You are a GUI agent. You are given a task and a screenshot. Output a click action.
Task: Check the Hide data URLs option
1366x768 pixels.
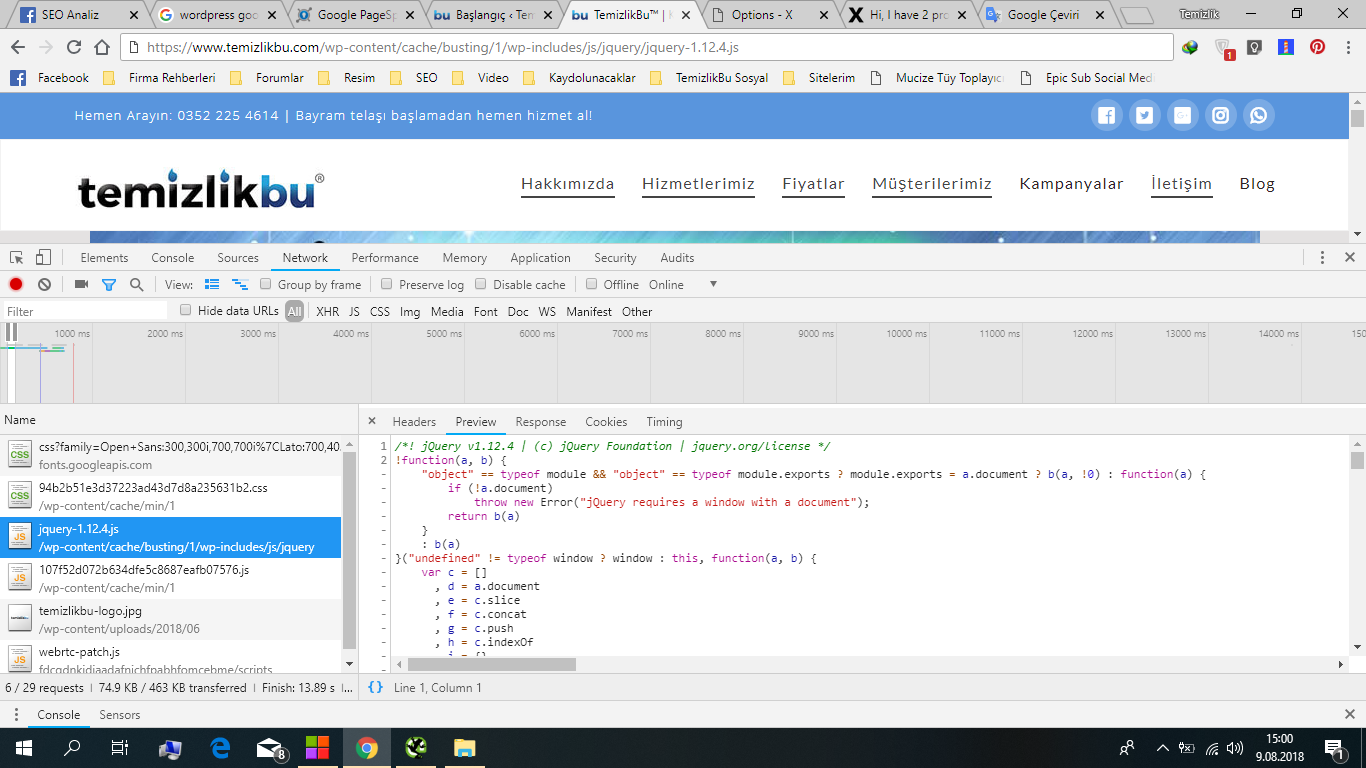pyautogui.click(x=185, y=311)
